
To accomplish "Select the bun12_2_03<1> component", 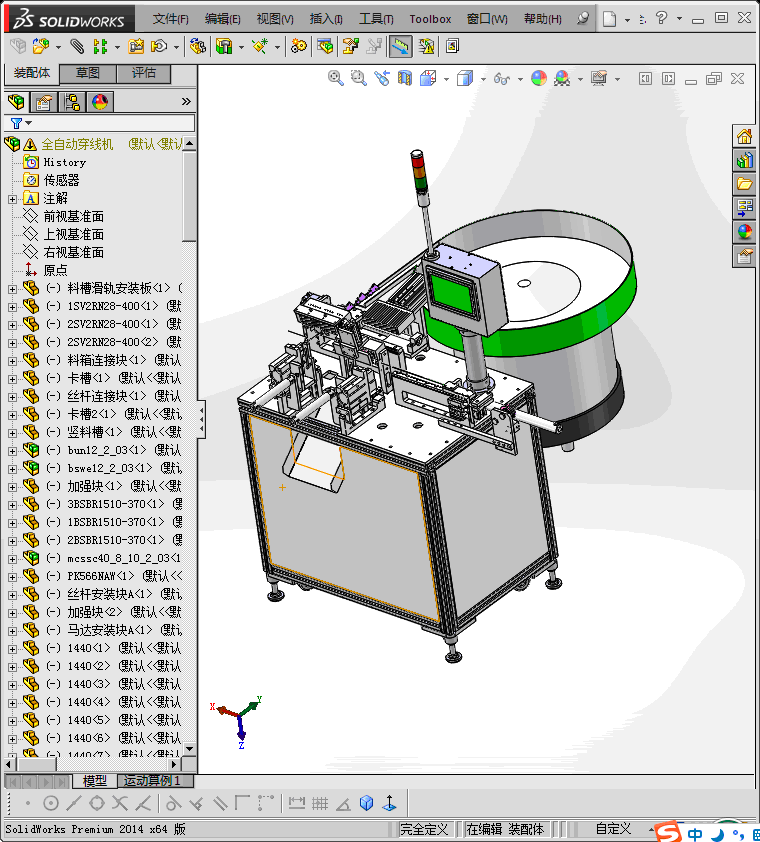I will pos(106,450).
